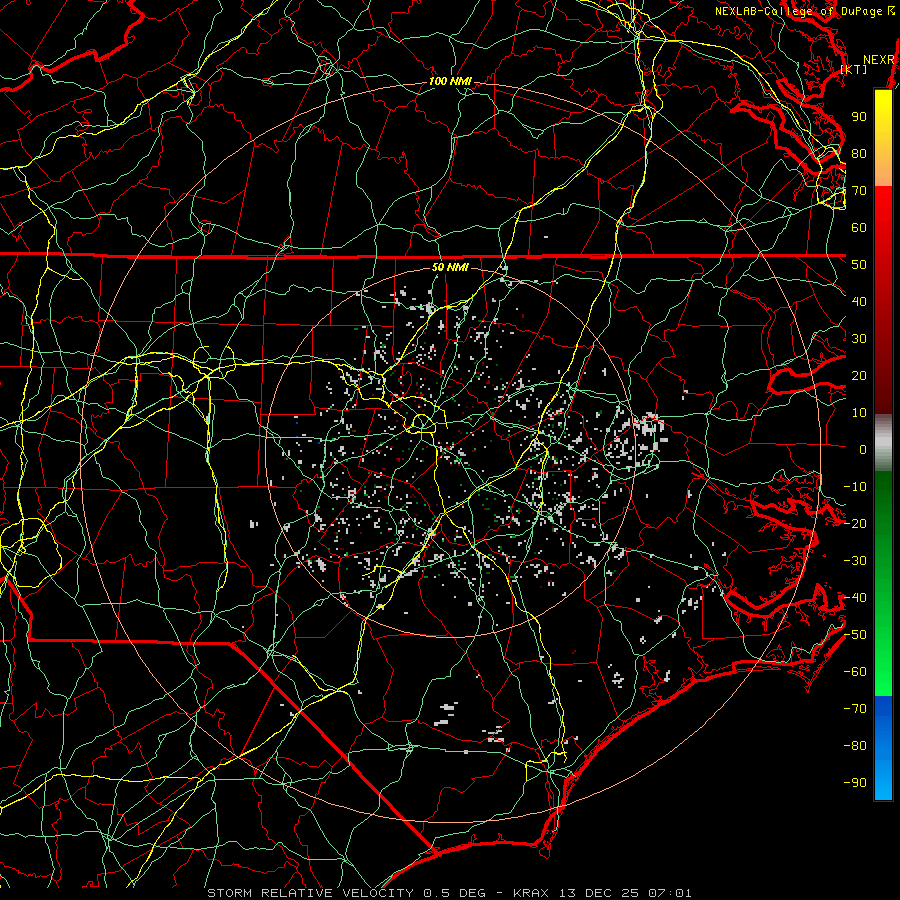Select the 50 value on velocity scale
Image resolution: width=900 pixels, height=900 pixels.
[859, 265]
